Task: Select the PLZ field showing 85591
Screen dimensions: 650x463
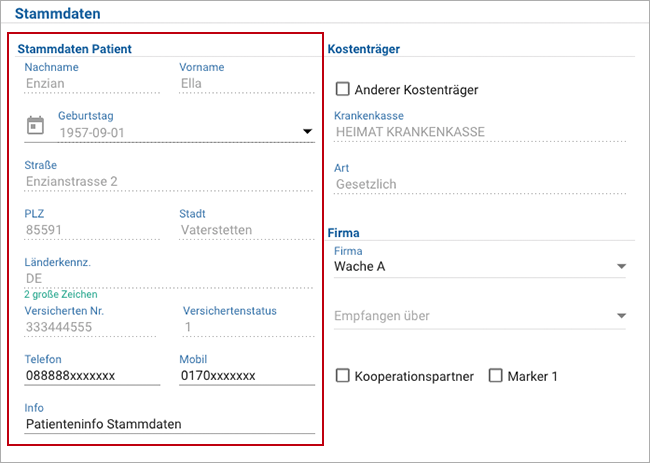Action: pos(92,230)
